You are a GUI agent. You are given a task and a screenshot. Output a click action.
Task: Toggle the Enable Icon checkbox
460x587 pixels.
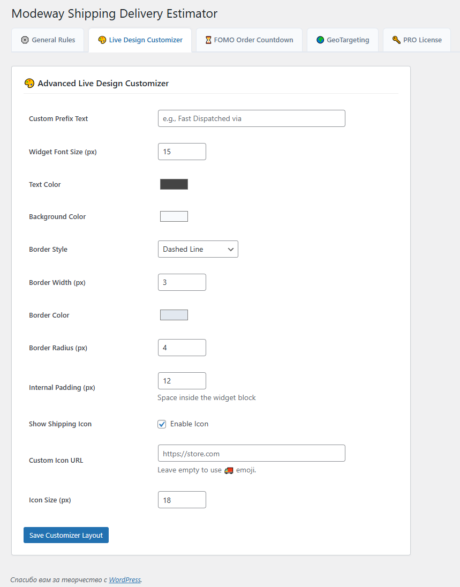click(162, 424)
